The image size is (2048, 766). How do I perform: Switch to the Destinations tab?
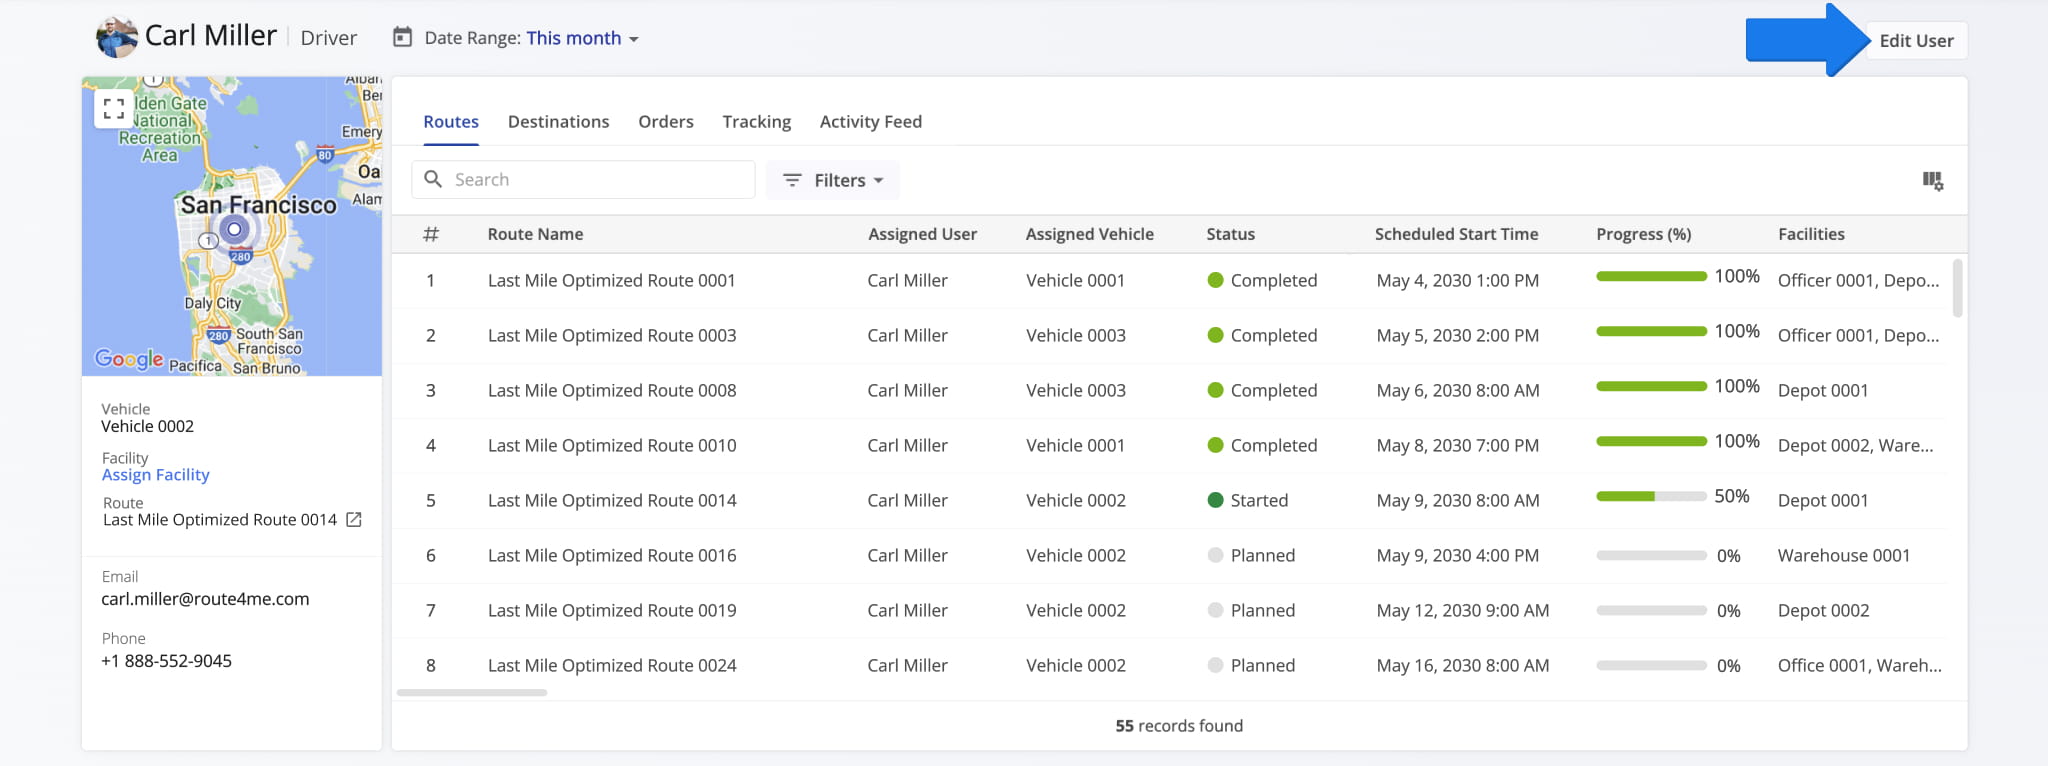point(558,122)
